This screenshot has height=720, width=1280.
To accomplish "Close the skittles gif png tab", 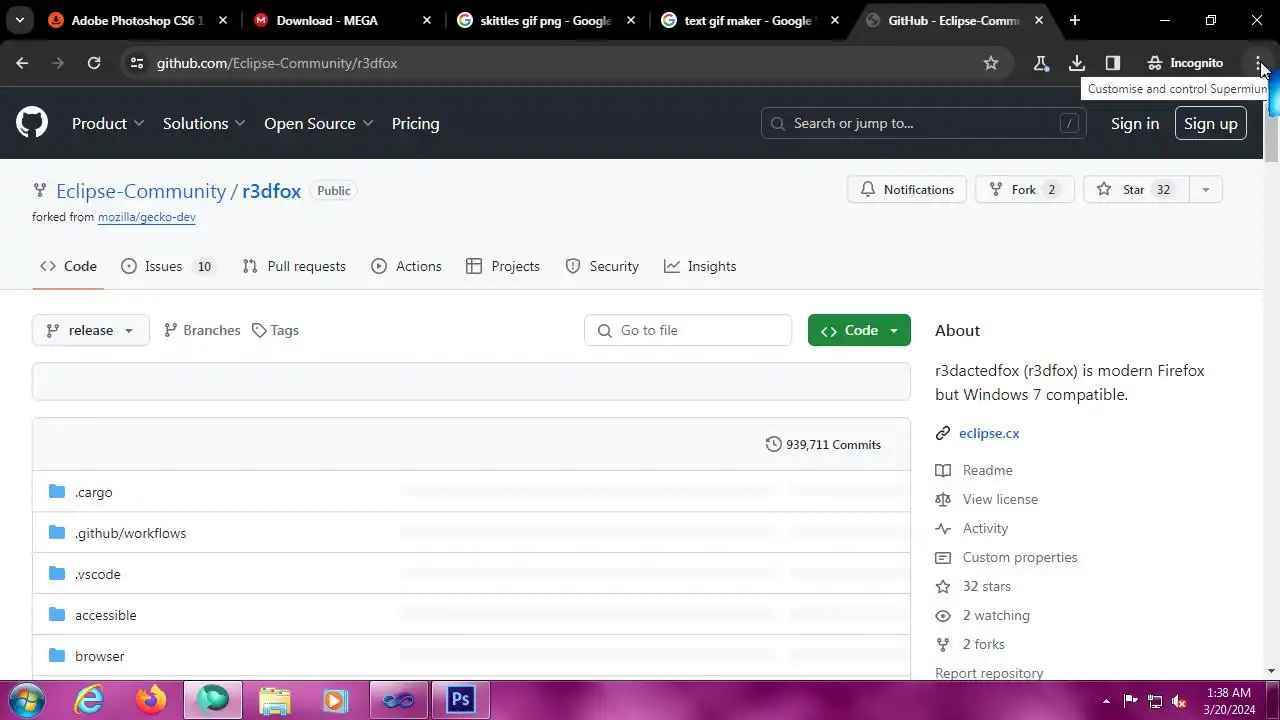I will [631, 20].
